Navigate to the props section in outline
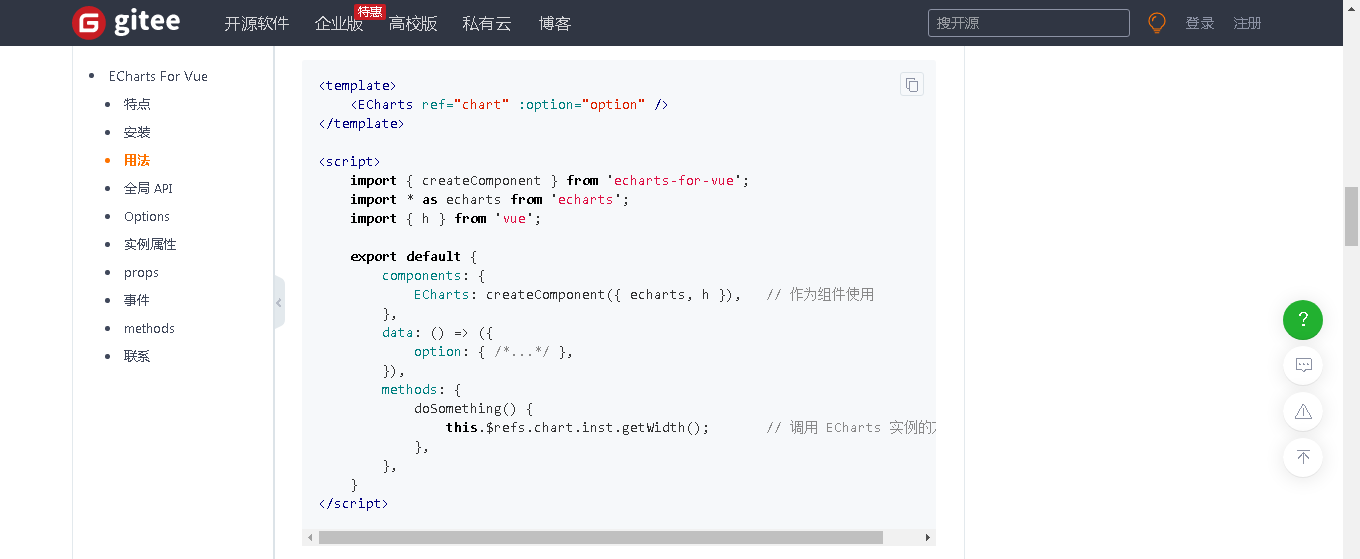The height and width of the screenshot is (559, 1360). click(x=141, y=272)
